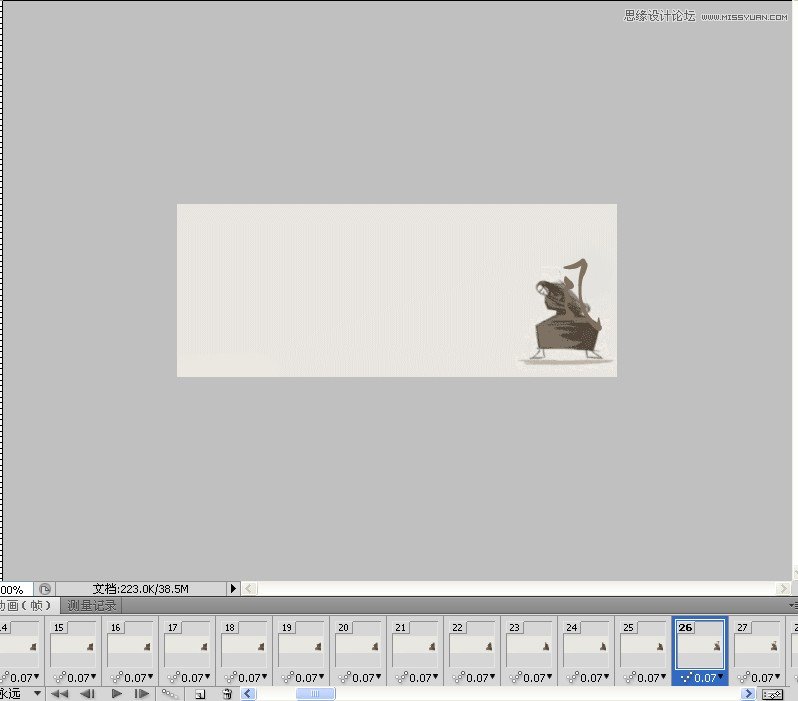Select first frame rewind button
Screen dimensions: 798x701
tap(60, 693)
